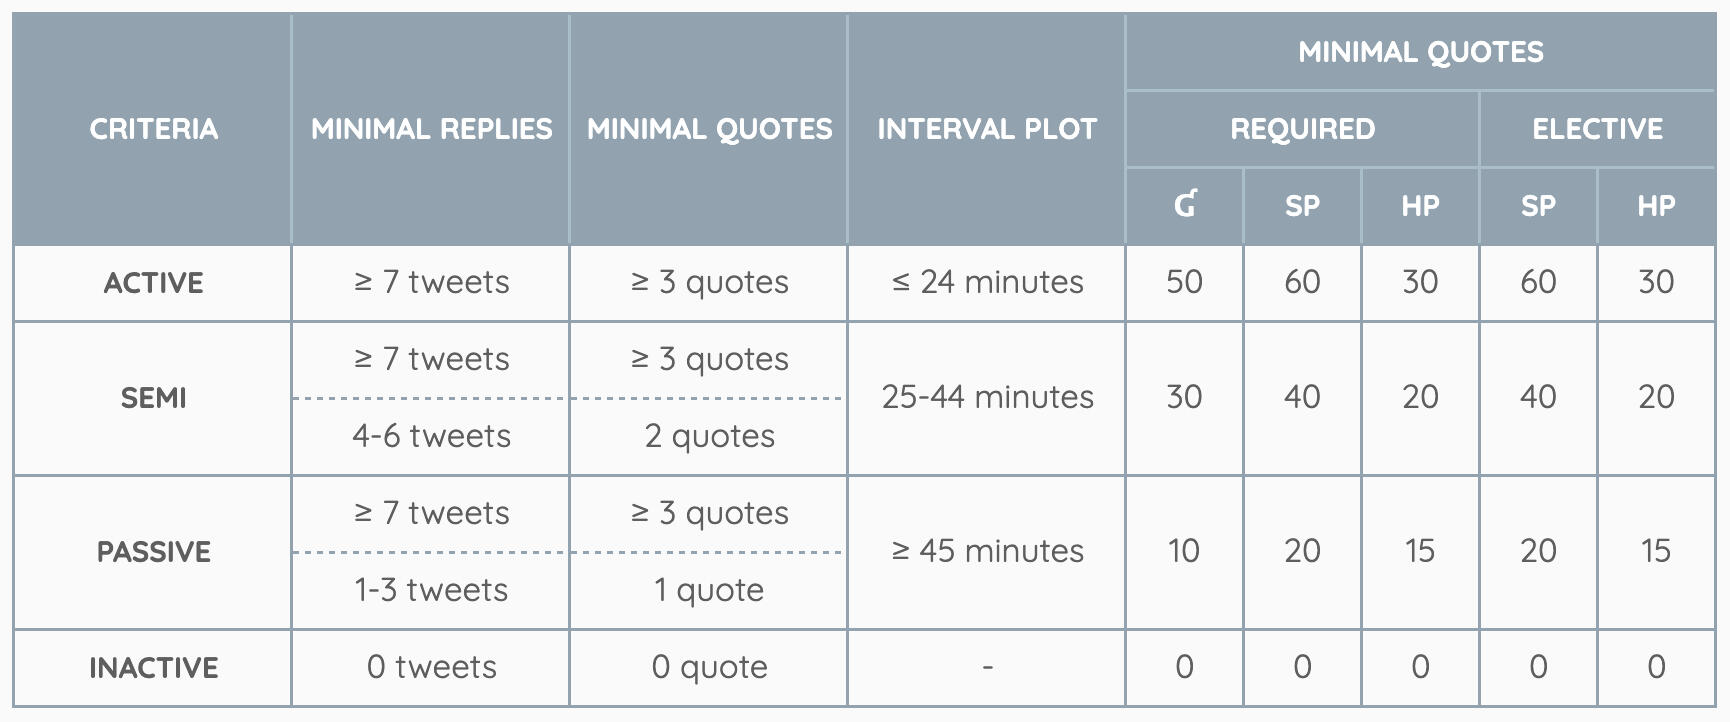This screenshot has width=1730, height=722.
Task: Select the ELECTIVE sub-header
Action: (1597, 129)
